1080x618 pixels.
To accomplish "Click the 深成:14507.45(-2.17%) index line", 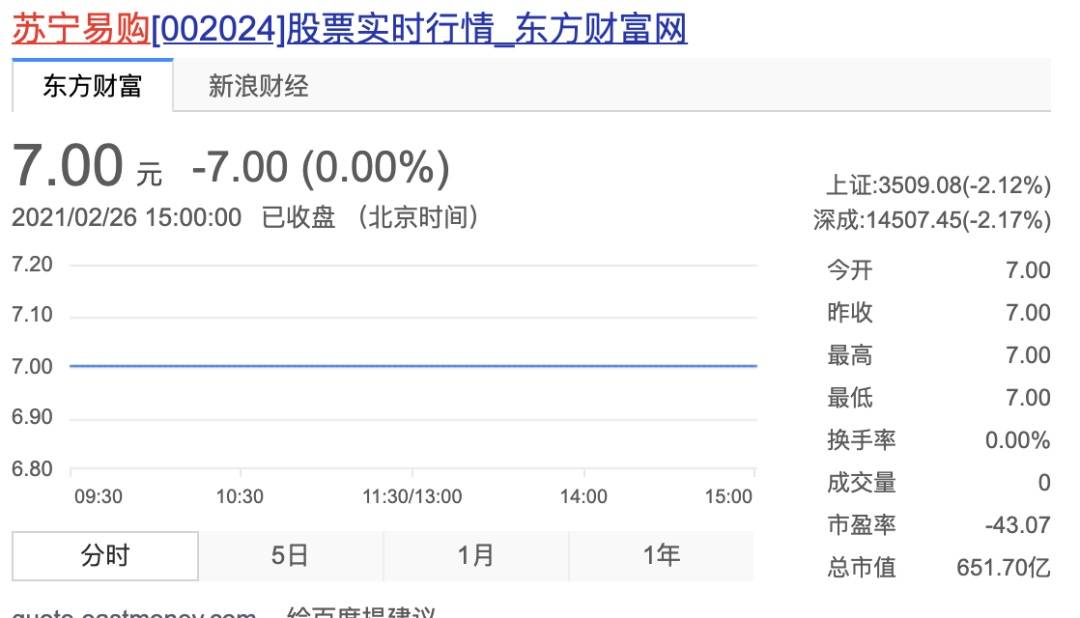I will 932,220.
